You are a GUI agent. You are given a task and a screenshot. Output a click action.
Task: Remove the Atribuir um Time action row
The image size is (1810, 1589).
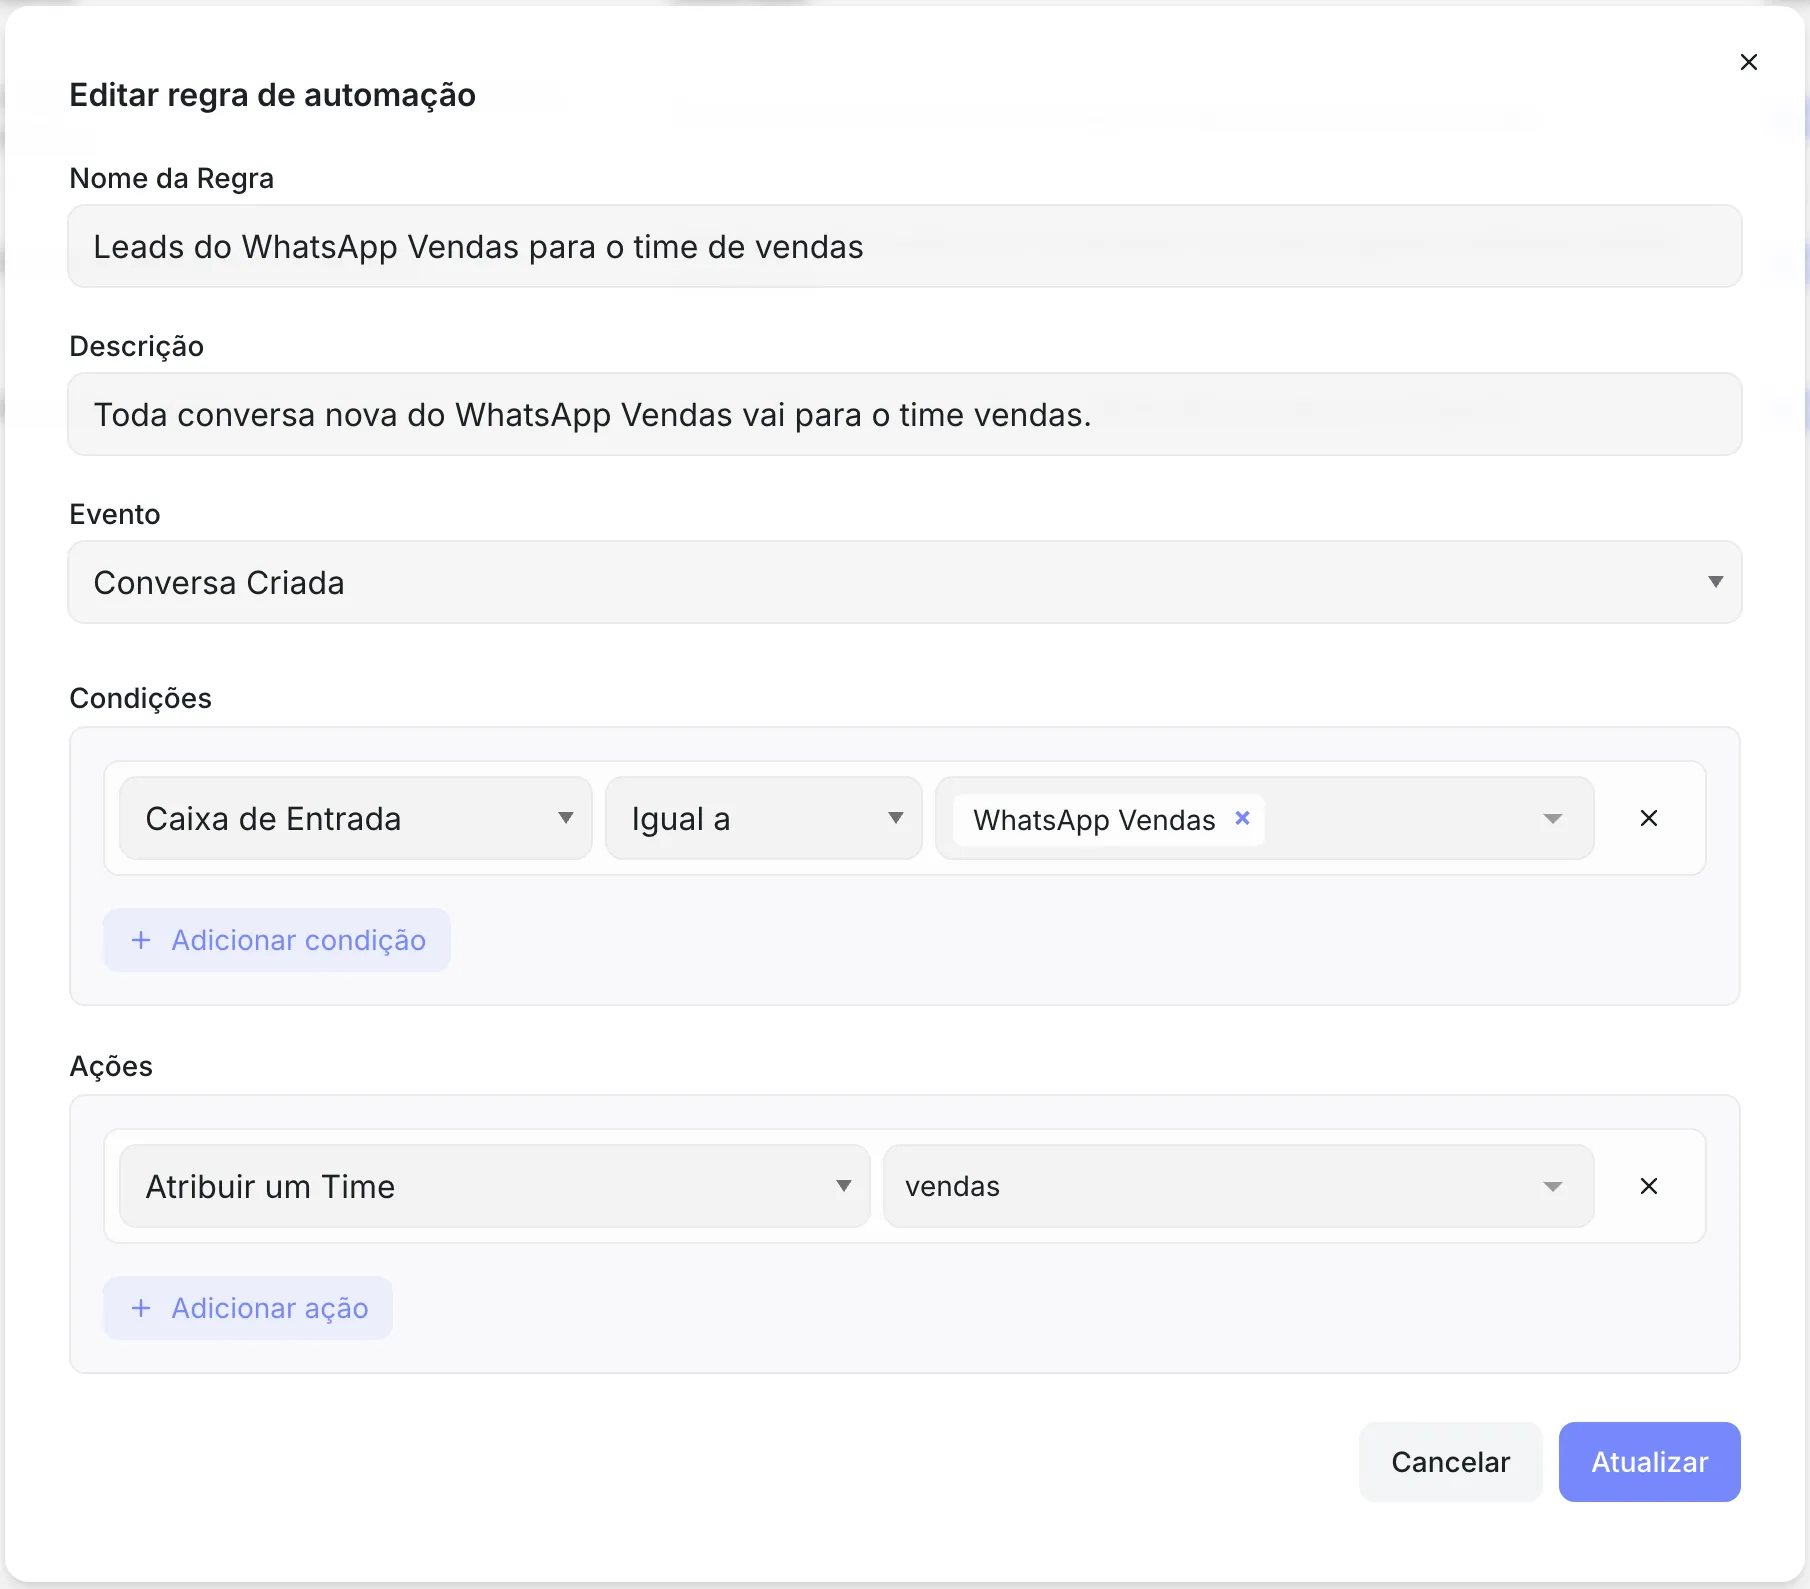pyautogui.click(x=1649, y=1186)
